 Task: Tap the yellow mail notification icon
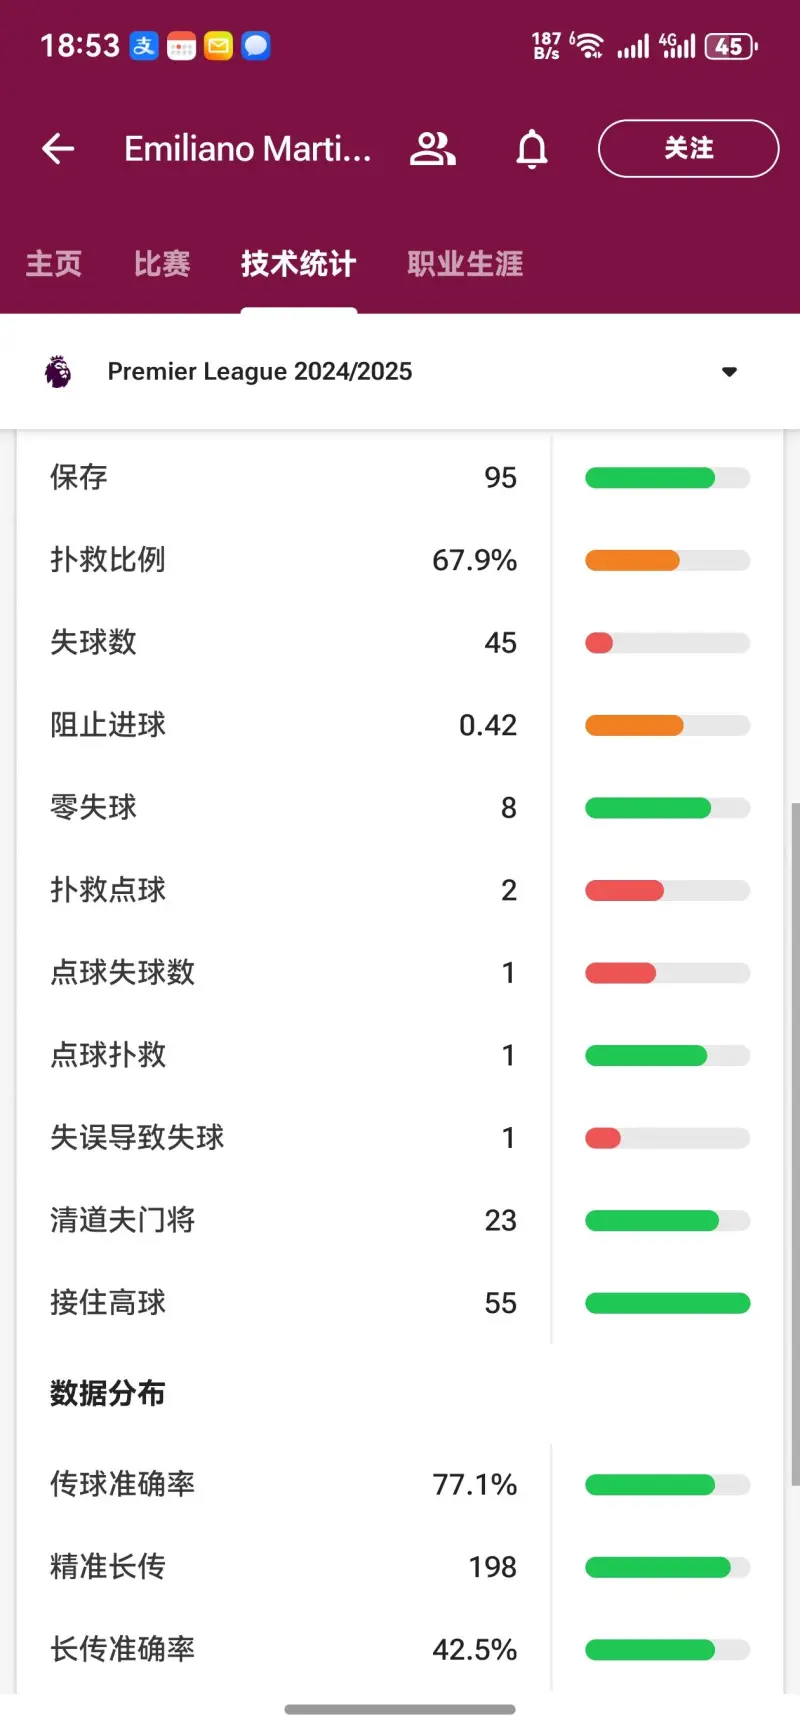218,46
